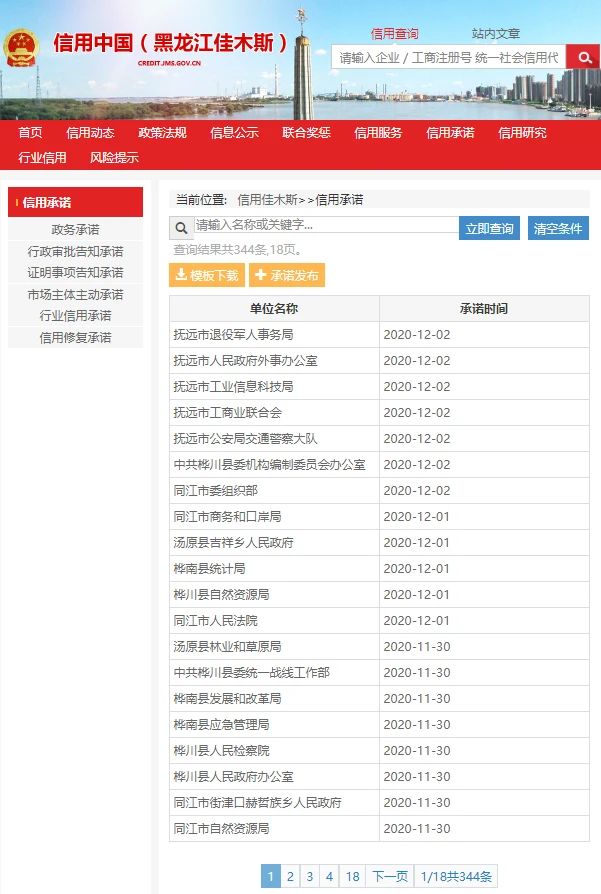Open 信用动态 in navigation bar

[x=90, y=133]
